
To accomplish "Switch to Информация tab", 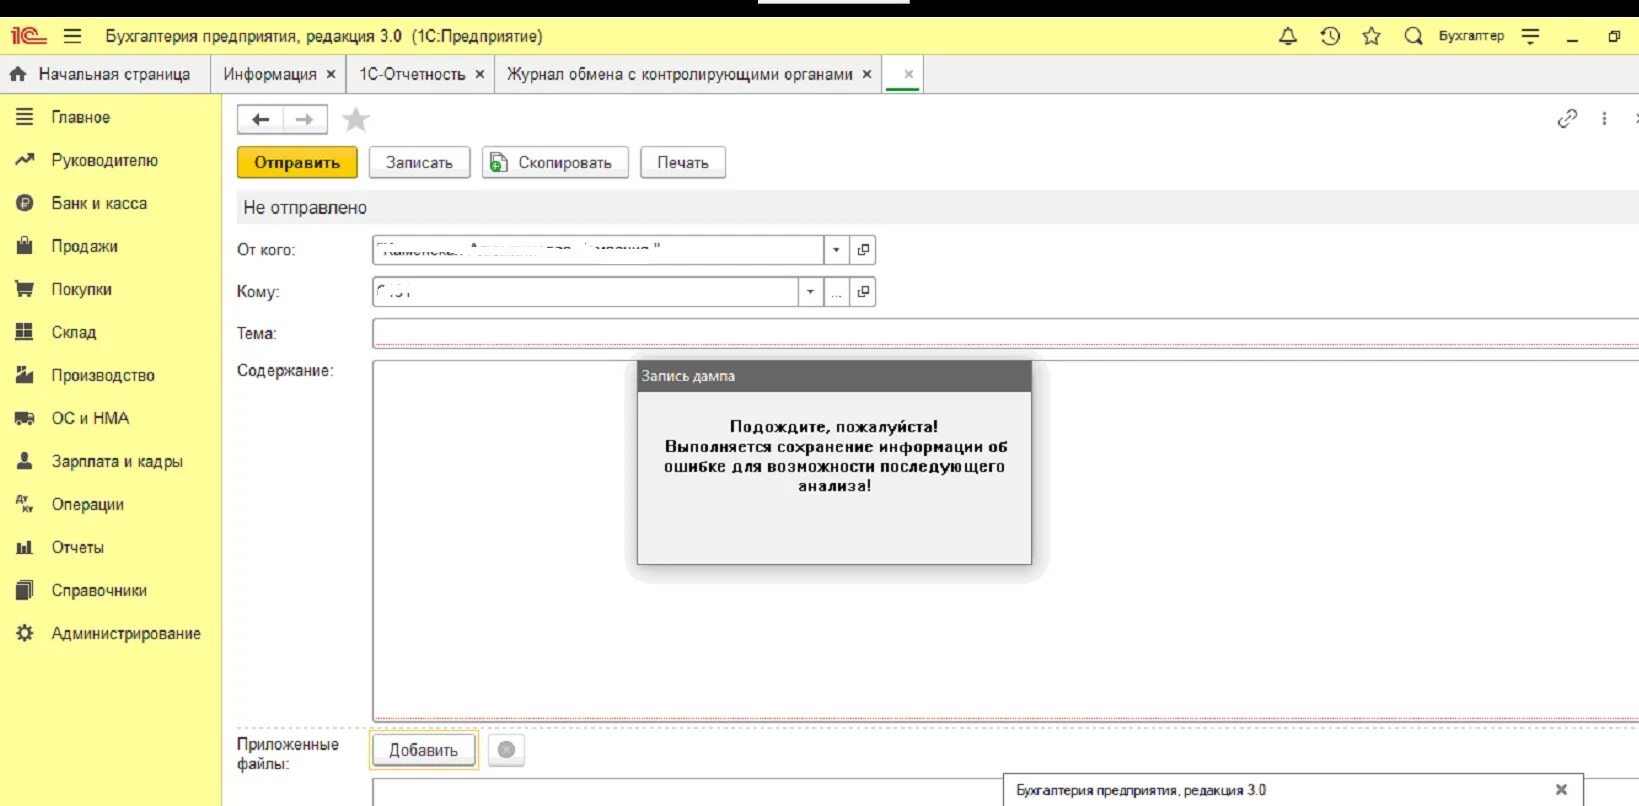I will (x=269, y=74).
